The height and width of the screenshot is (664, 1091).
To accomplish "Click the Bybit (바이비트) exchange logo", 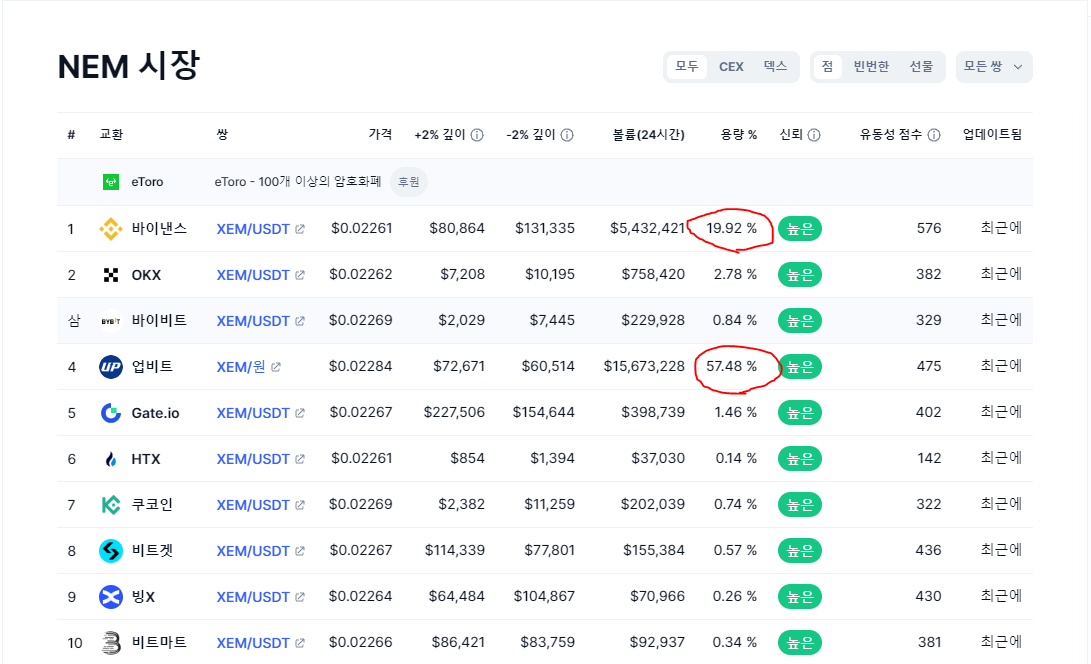I will point(111,321).
